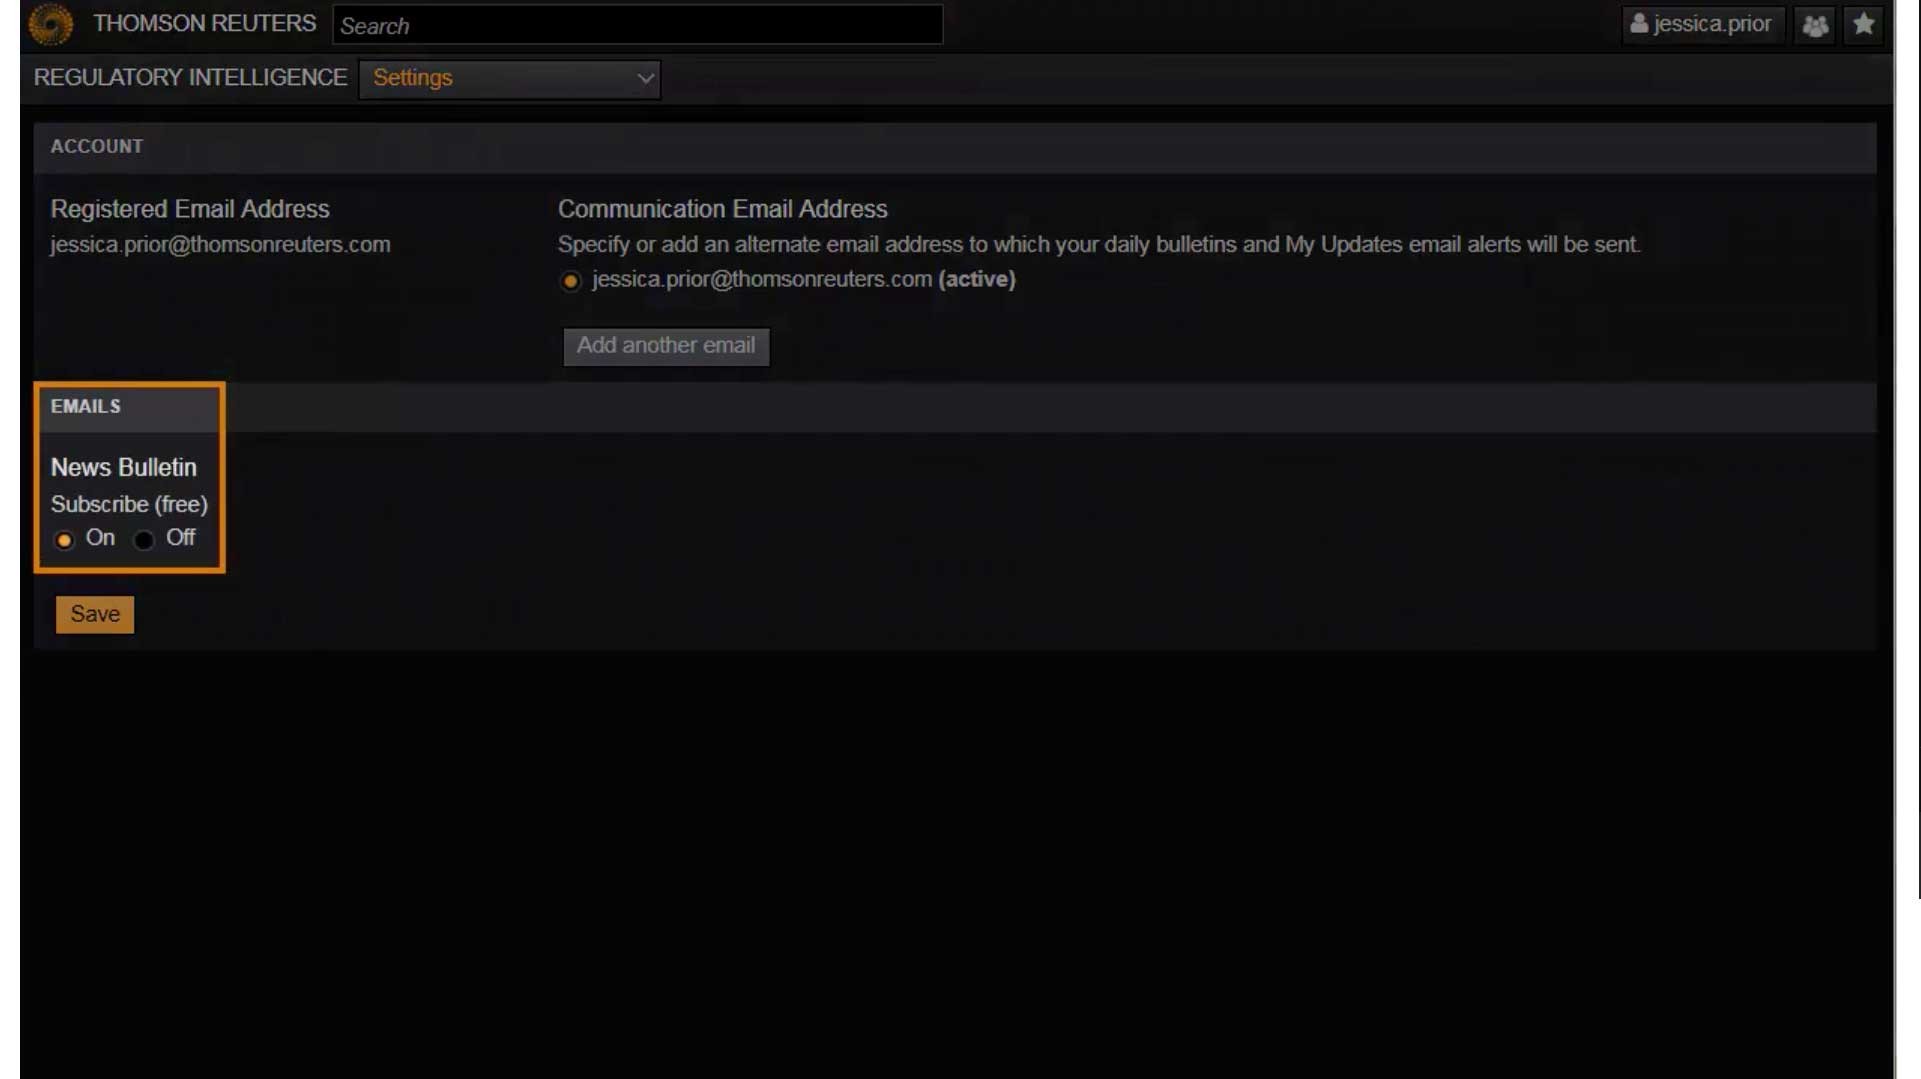Image resolution: width=1921 pixels, height=1079 pixels.
Task: Open the Settings dropdown menu
Action: coord(509,78)
